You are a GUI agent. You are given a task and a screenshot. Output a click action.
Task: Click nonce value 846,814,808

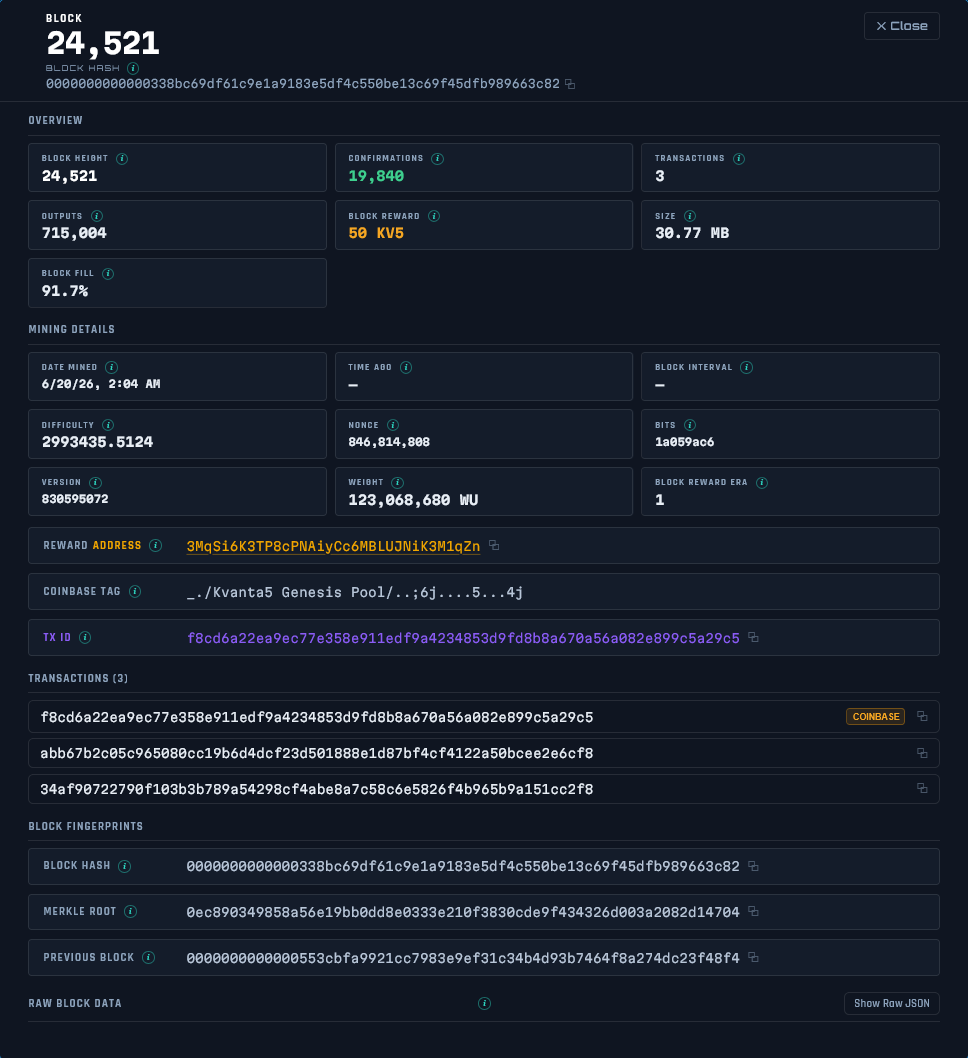tap(389, 442)
